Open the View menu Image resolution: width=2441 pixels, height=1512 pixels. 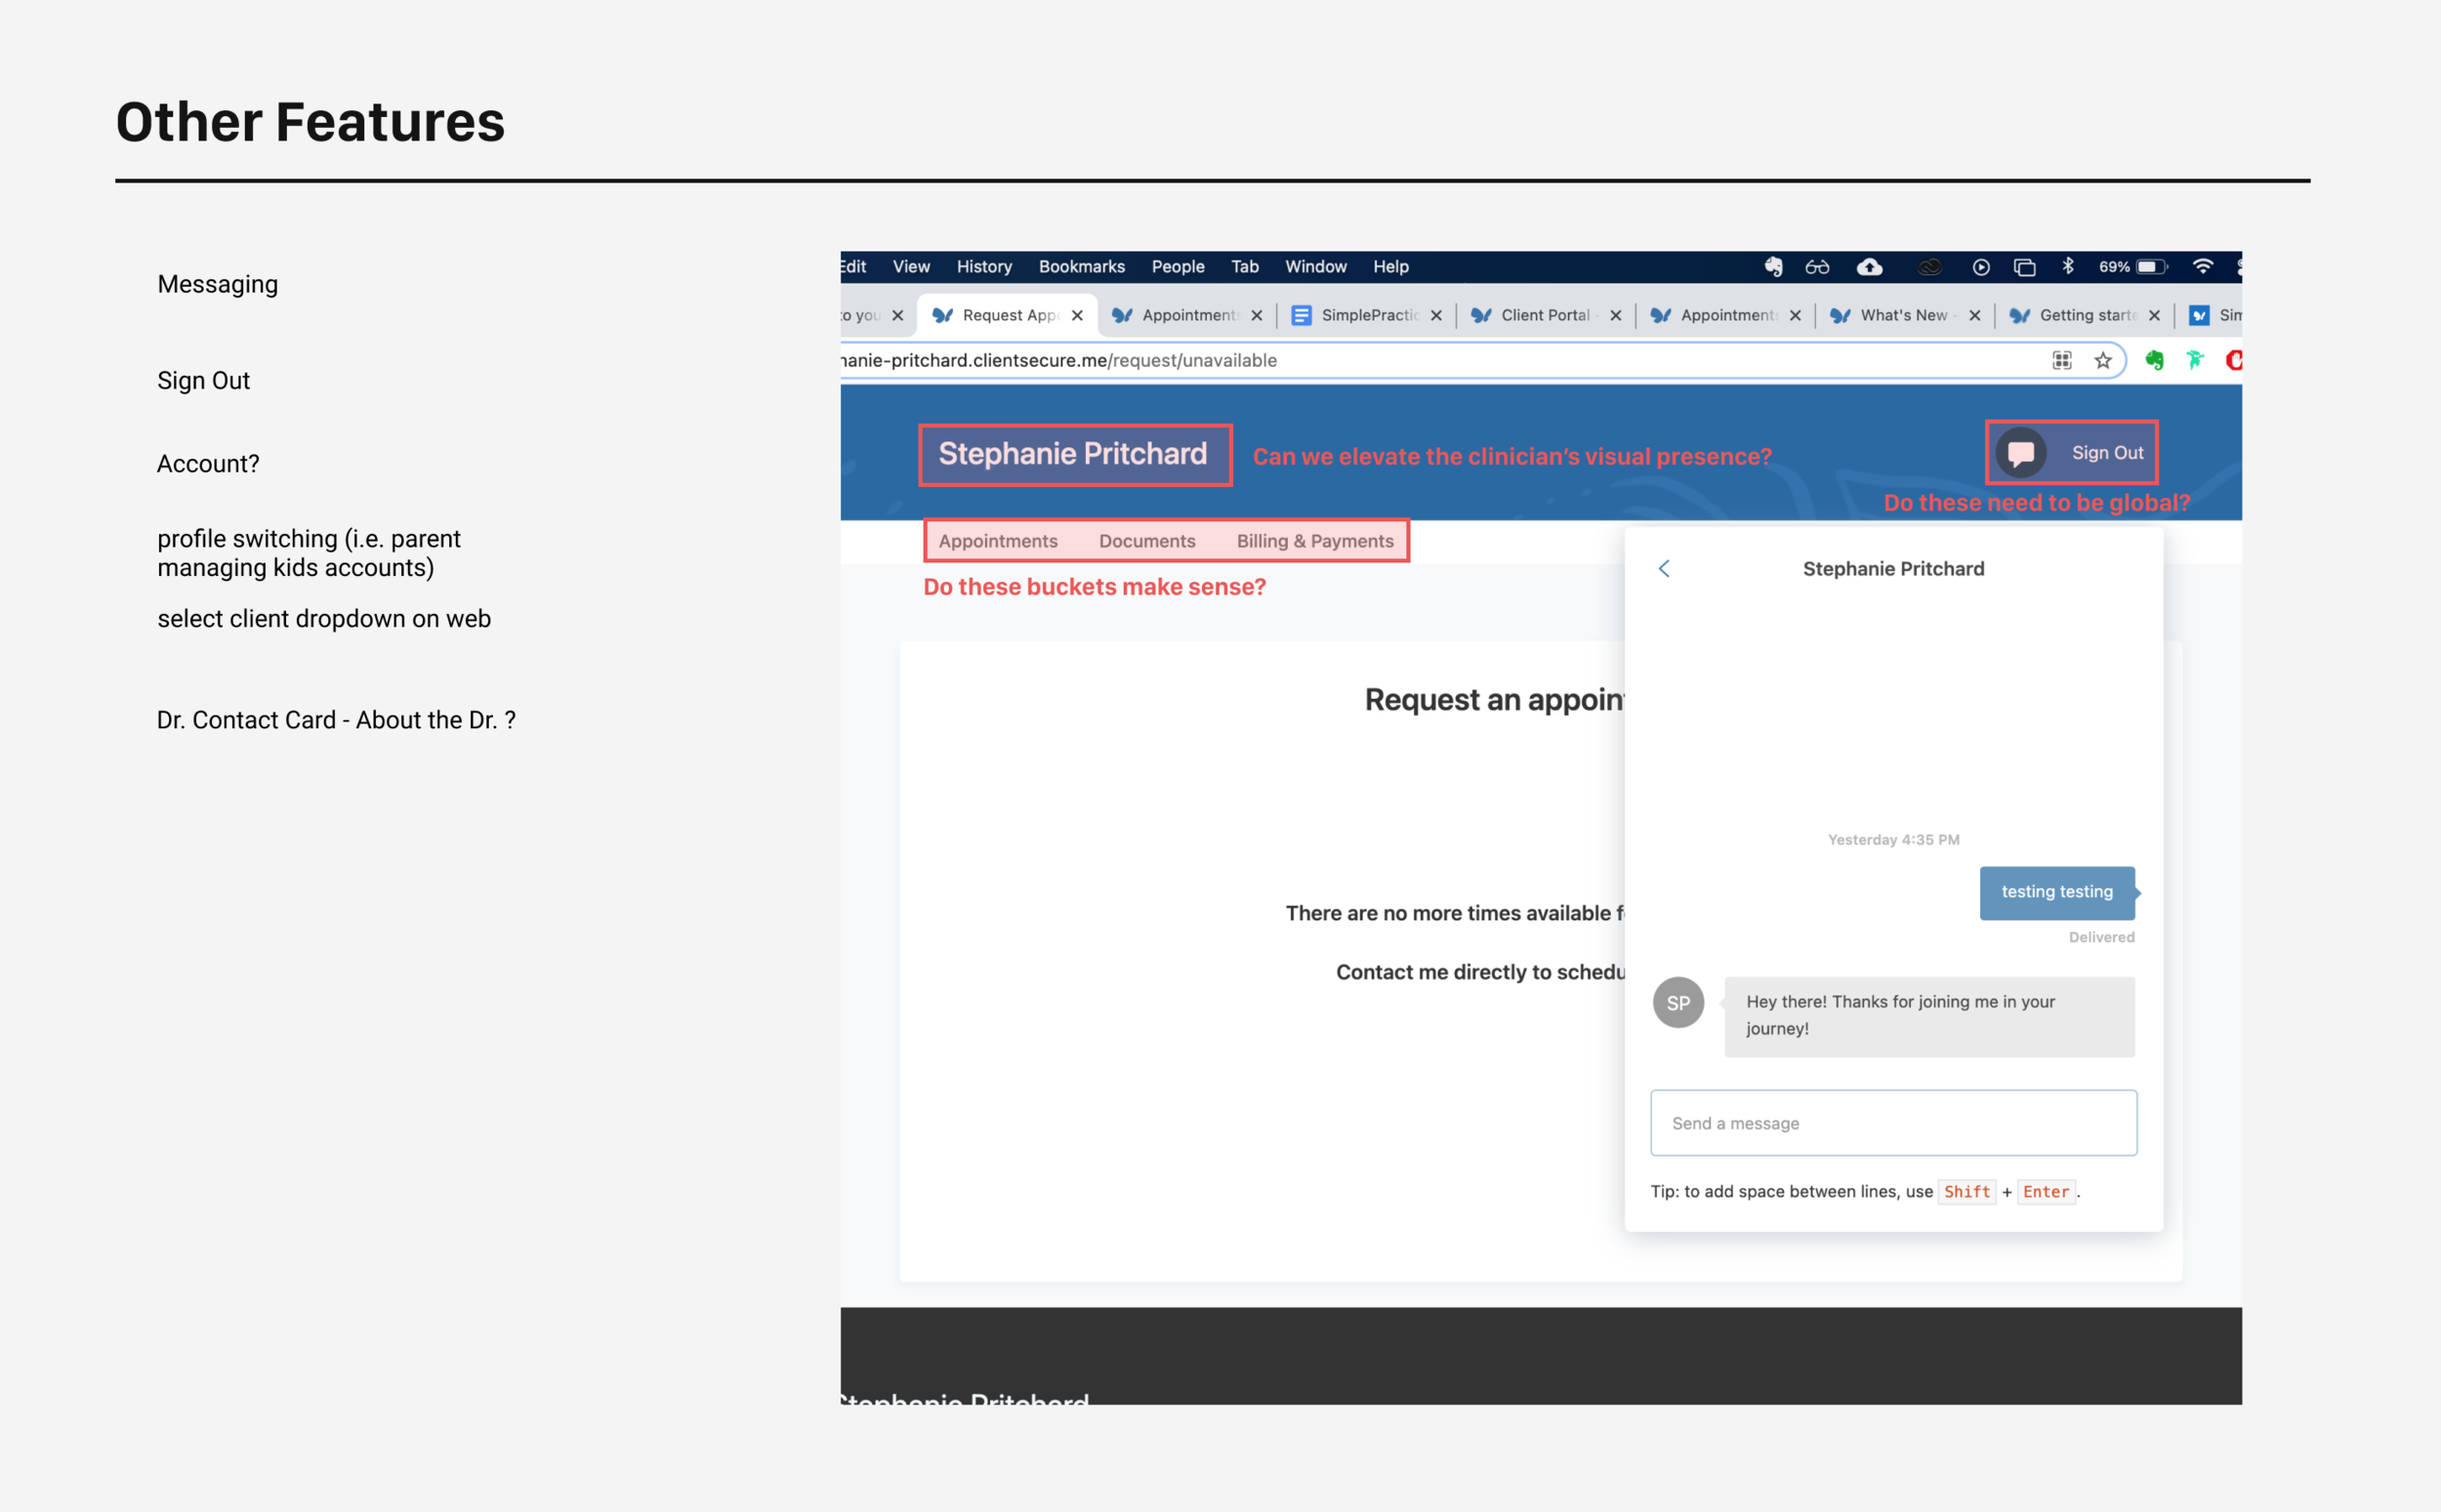[911, 267]
